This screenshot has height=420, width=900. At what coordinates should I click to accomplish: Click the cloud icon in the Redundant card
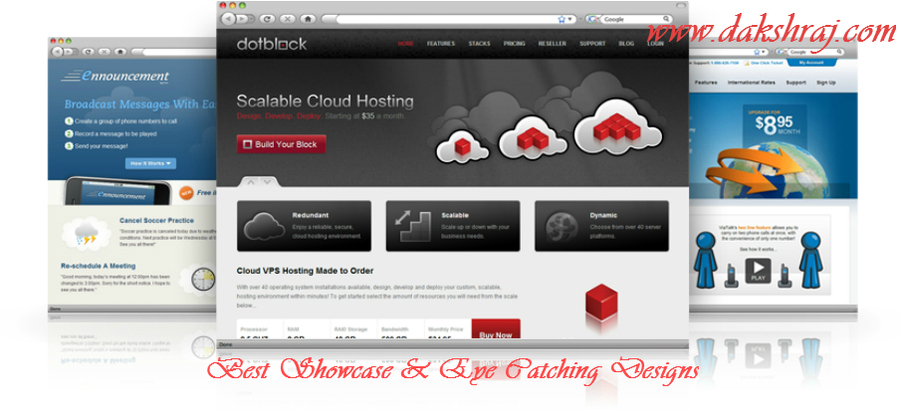[264, 226]
